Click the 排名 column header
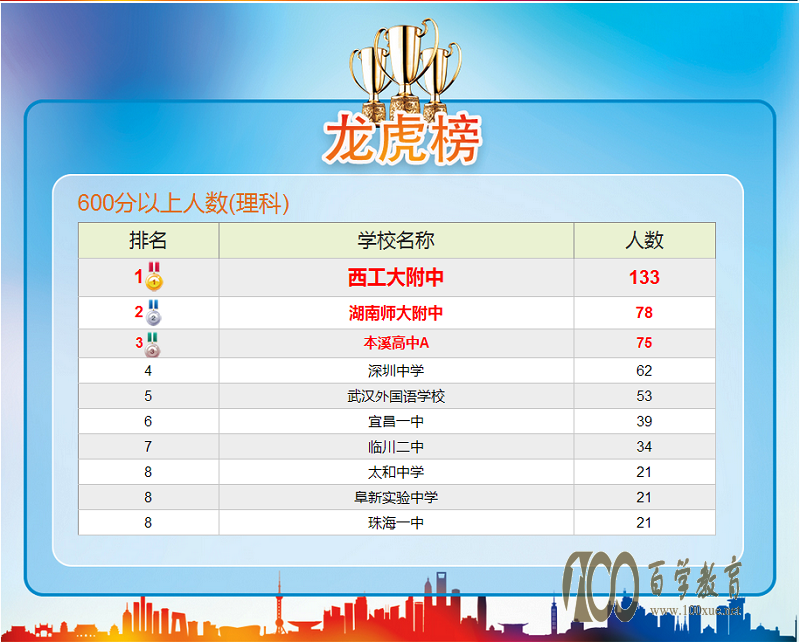The width and height of the screenshot is (800, 642). click(148, 240)
